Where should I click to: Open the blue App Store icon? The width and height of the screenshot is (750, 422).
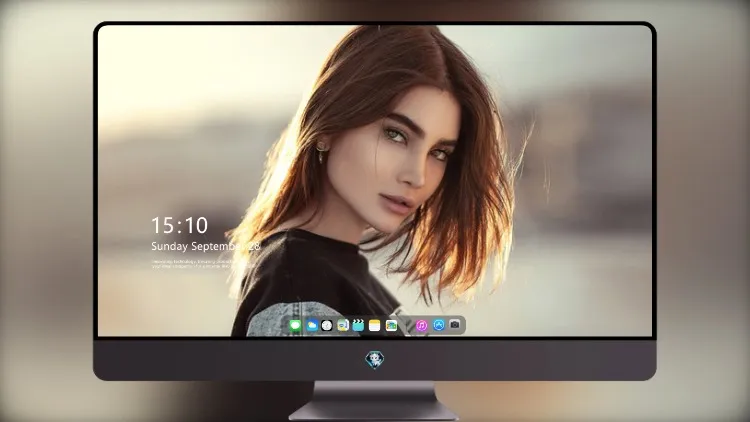(x=439, y=325)
